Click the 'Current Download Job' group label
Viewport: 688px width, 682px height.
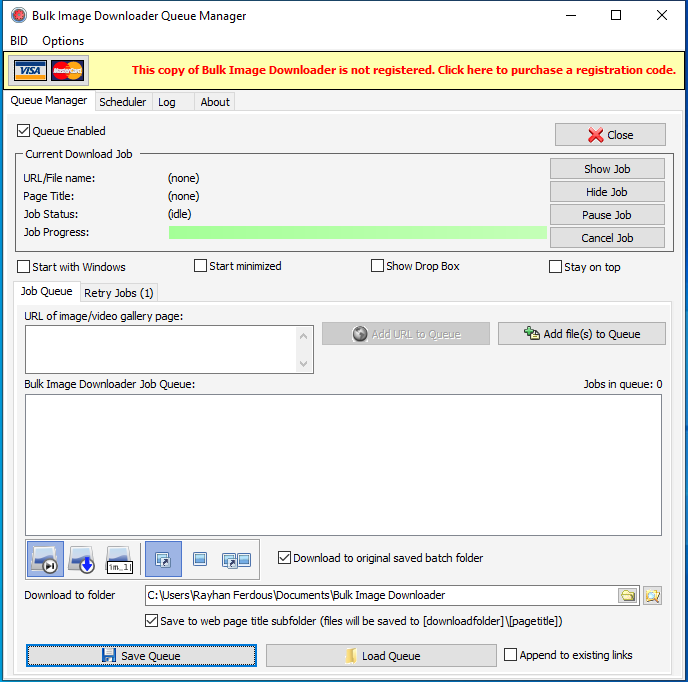(79, 154)
